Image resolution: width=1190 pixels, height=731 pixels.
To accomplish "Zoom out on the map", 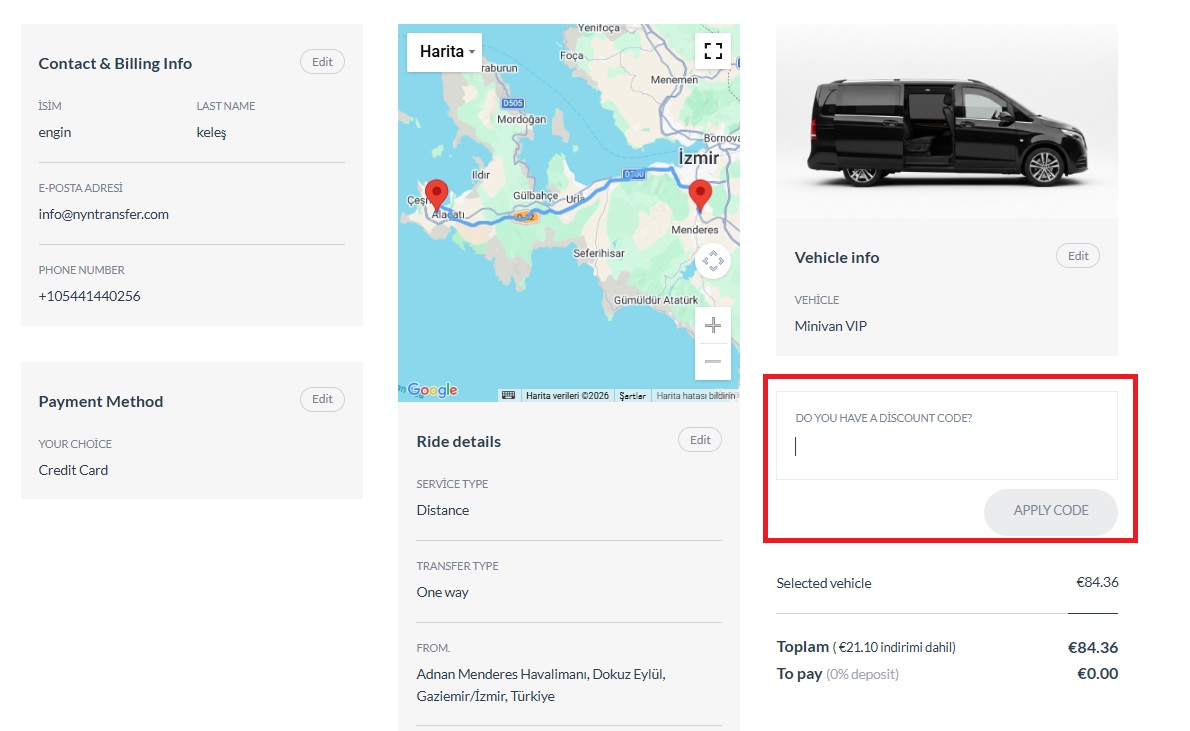I will click(x=712, y=361).
